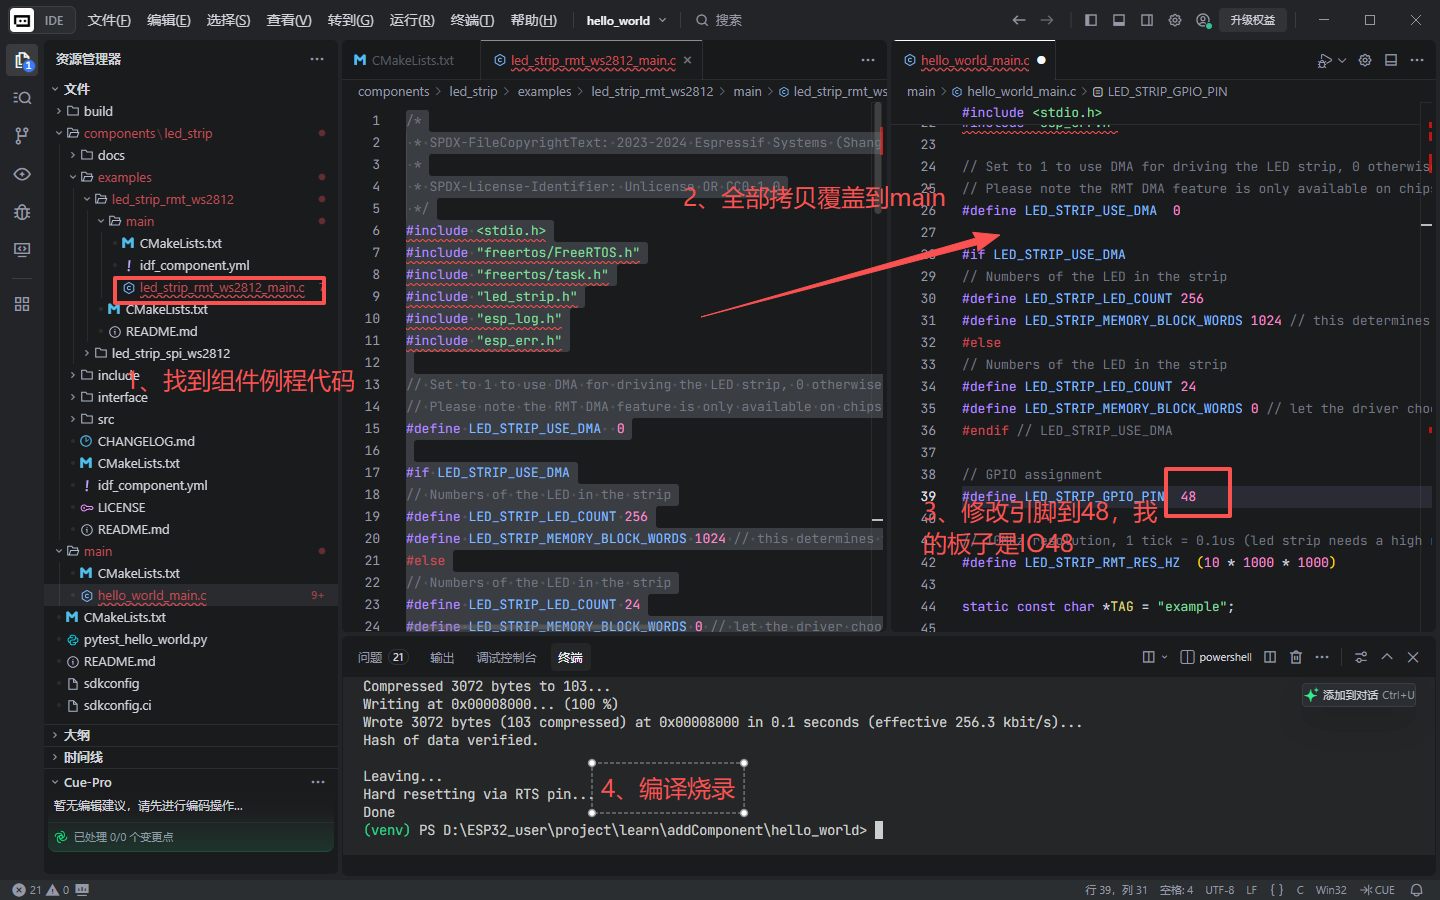Image resolution: width=1440 pixels, height=900 pixels.
Task: Split the hello_world_main.c editor
Action: point(1391,61)
